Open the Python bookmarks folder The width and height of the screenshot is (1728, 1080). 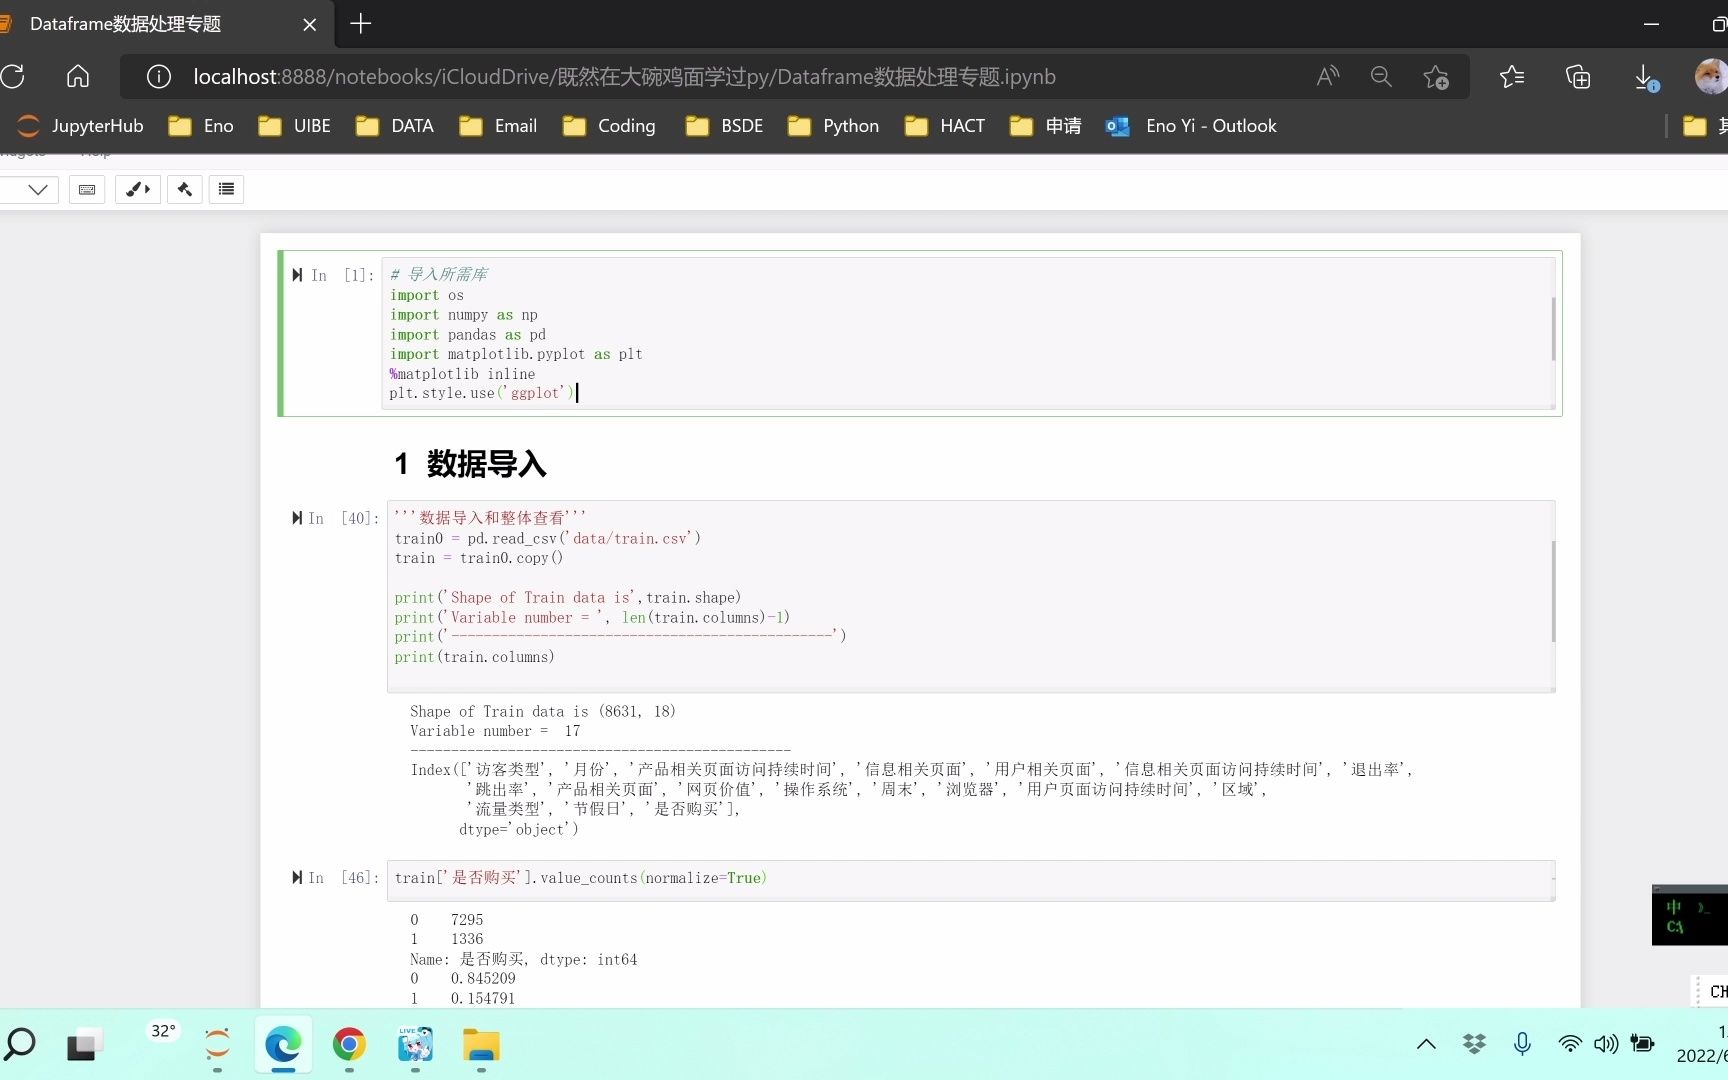click(x=833, y=126)
